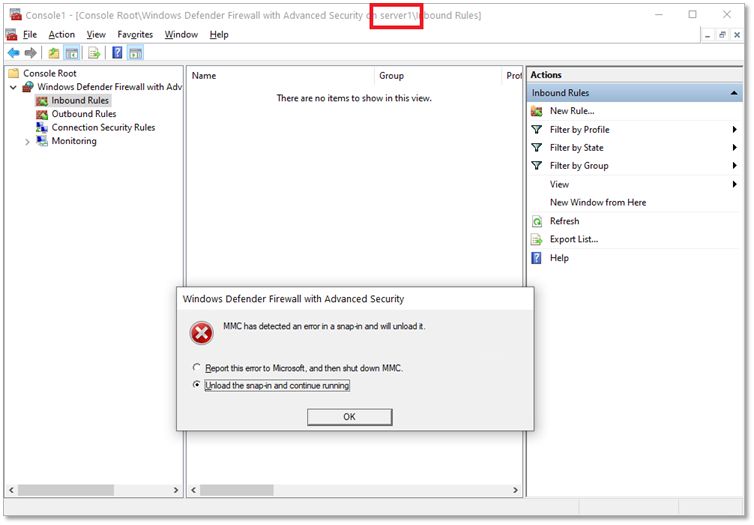Click the Filter by Group funnel icon
Viewport: 754px width, 525px height.
[537, 166]
